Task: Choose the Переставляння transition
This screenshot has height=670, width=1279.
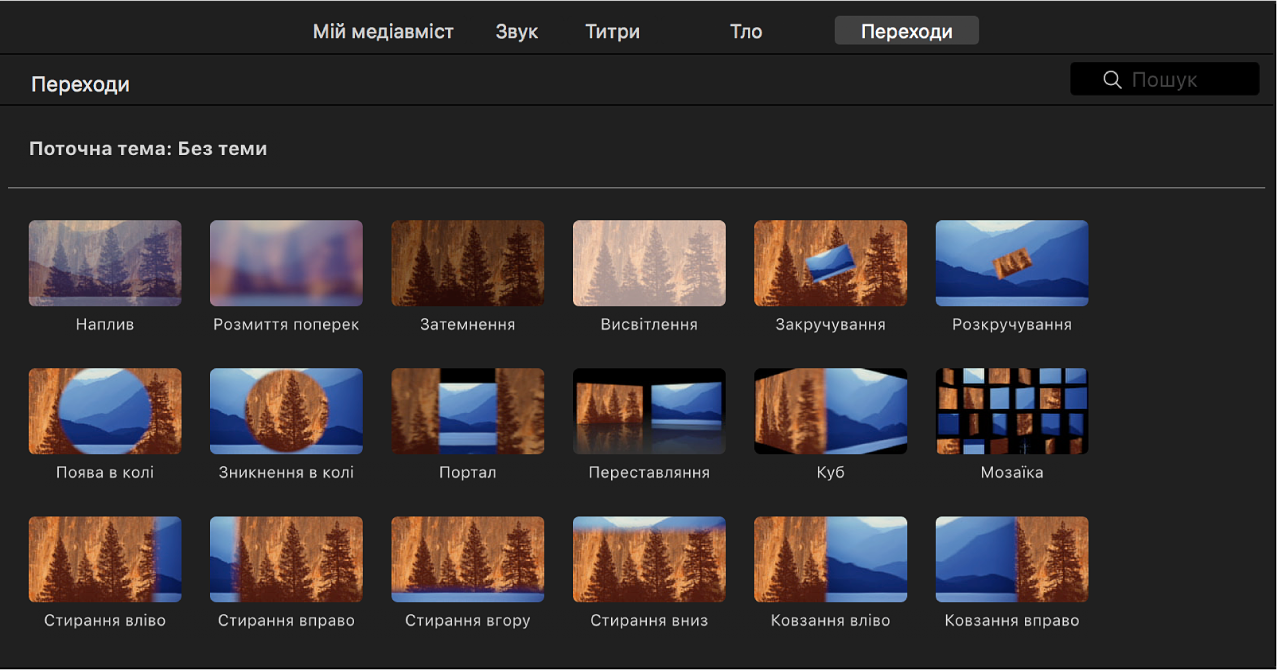Action: point(649,411)
